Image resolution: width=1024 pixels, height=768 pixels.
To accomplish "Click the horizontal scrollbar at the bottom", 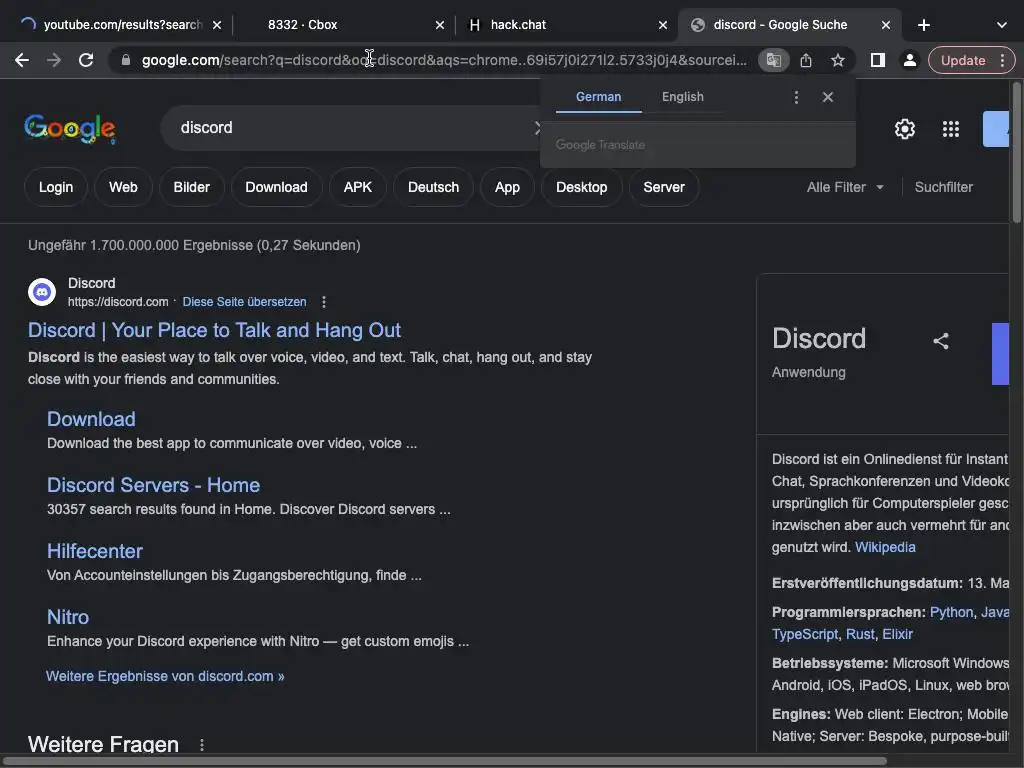I will pos(444,761).
